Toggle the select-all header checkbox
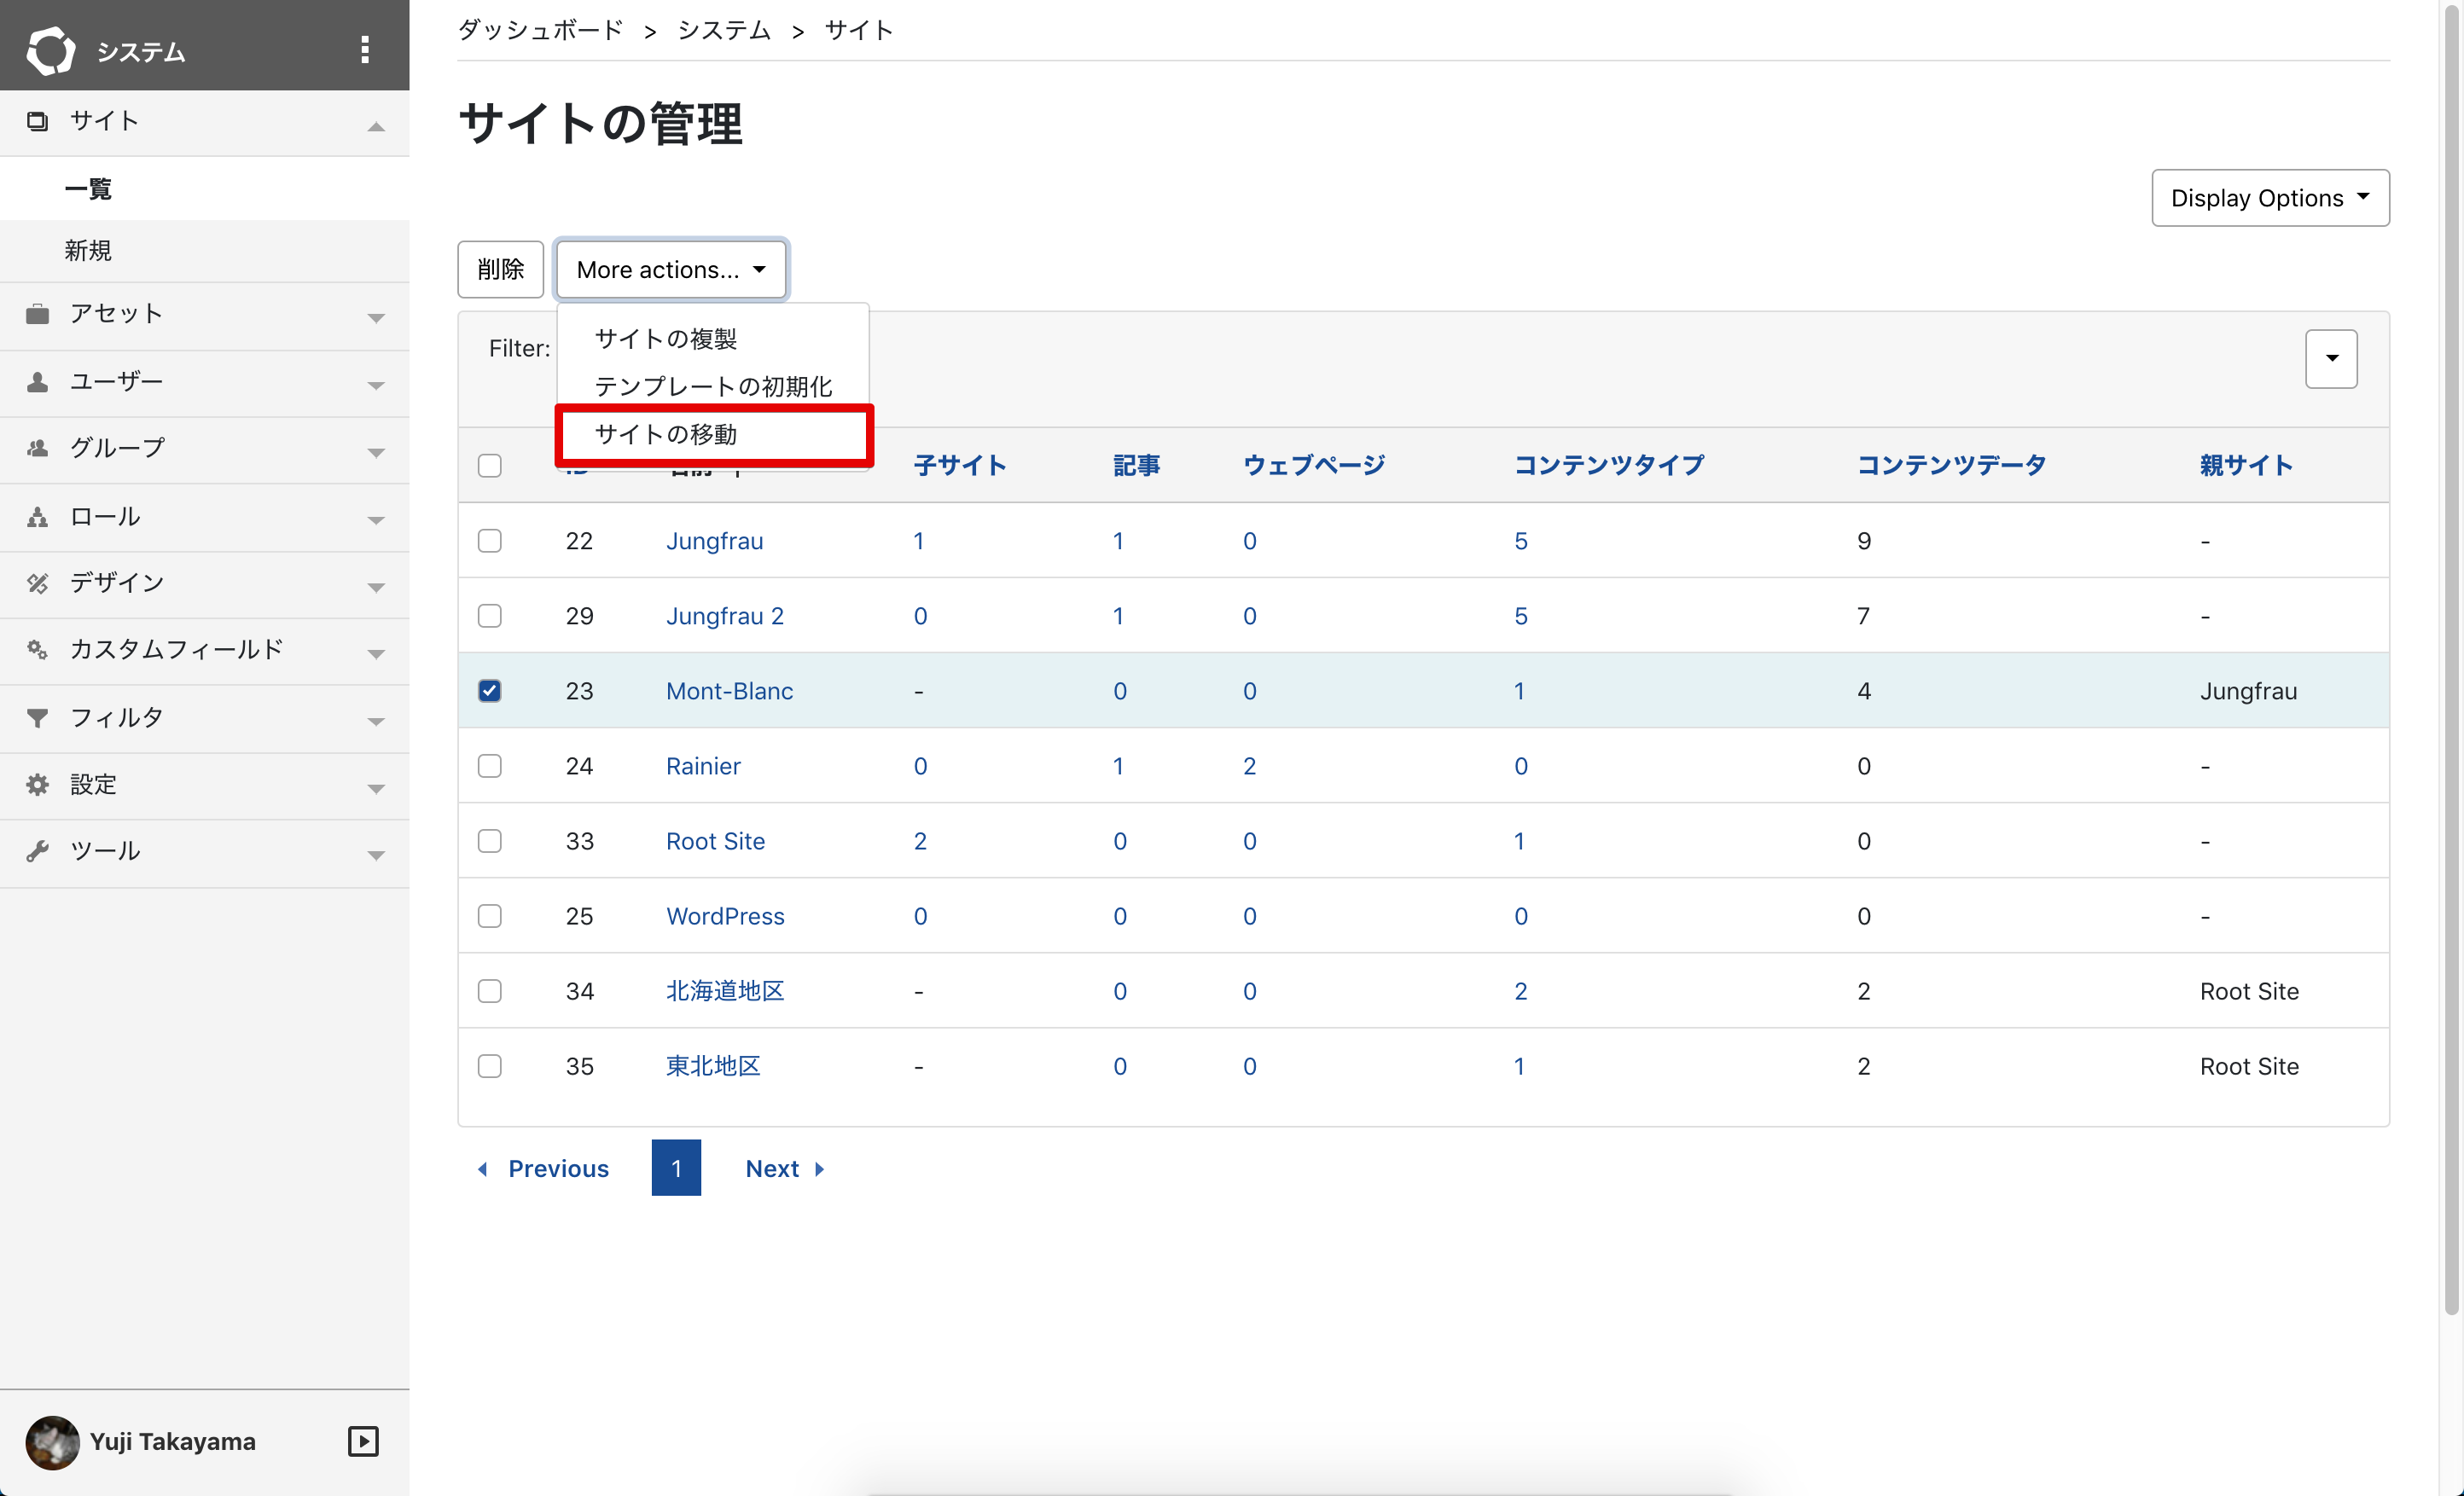This screenshot has height=1496, width=2464. point(490,465)
